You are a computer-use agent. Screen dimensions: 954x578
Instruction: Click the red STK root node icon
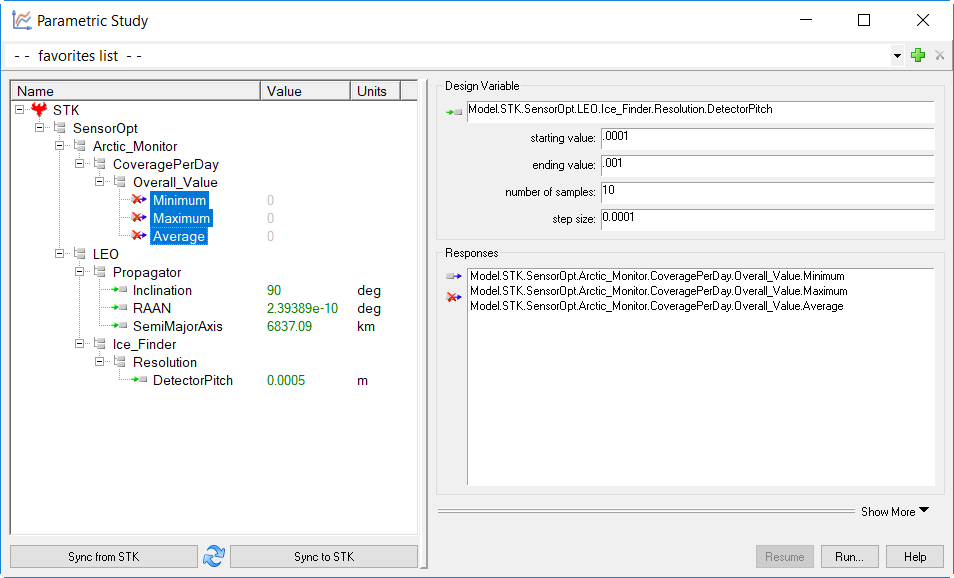pyautogui.click(x=40, y=110)
